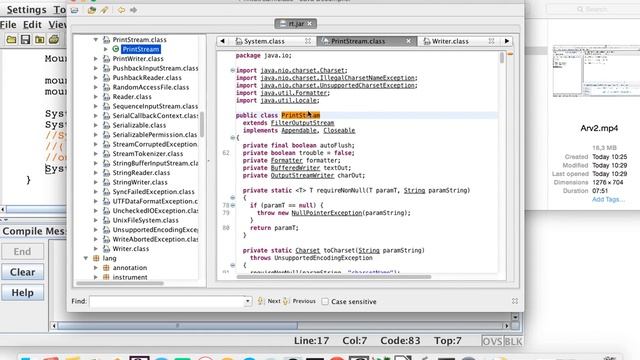Screen dimensions: 640x360
Task: Select the instrument package in the tree
Action: (x=130, y=277)
